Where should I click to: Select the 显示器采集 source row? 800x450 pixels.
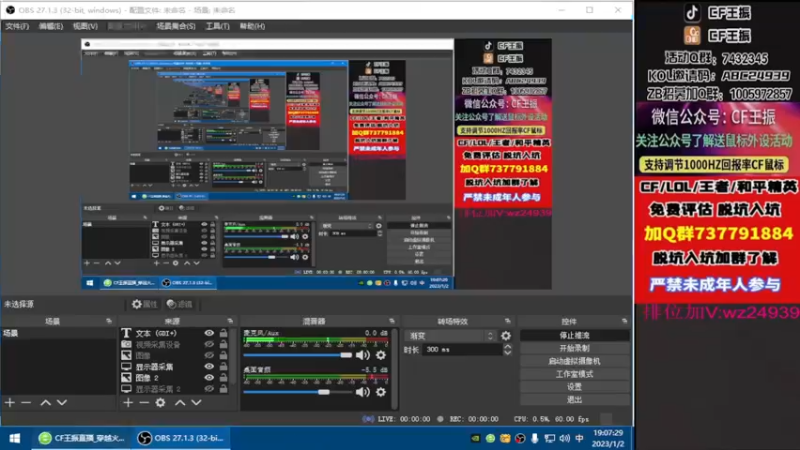click(x=174, y=366)
